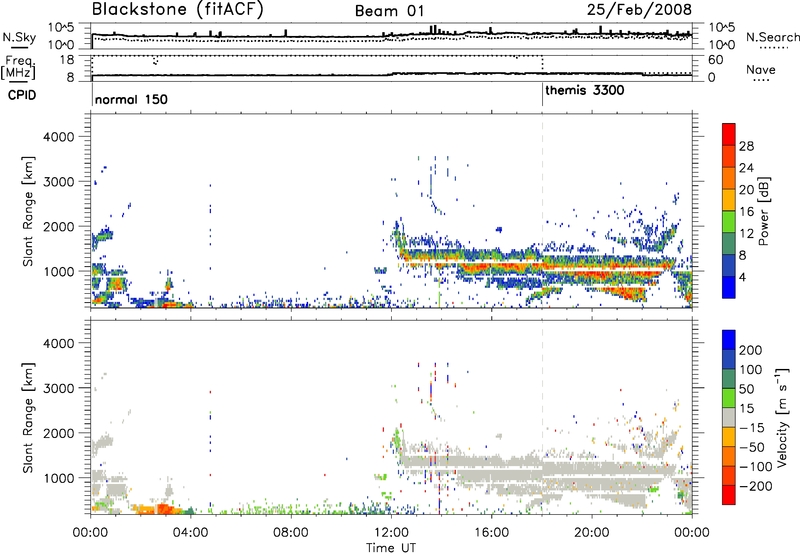Click the '-15' velocity colorbar tick

(752, 428)
